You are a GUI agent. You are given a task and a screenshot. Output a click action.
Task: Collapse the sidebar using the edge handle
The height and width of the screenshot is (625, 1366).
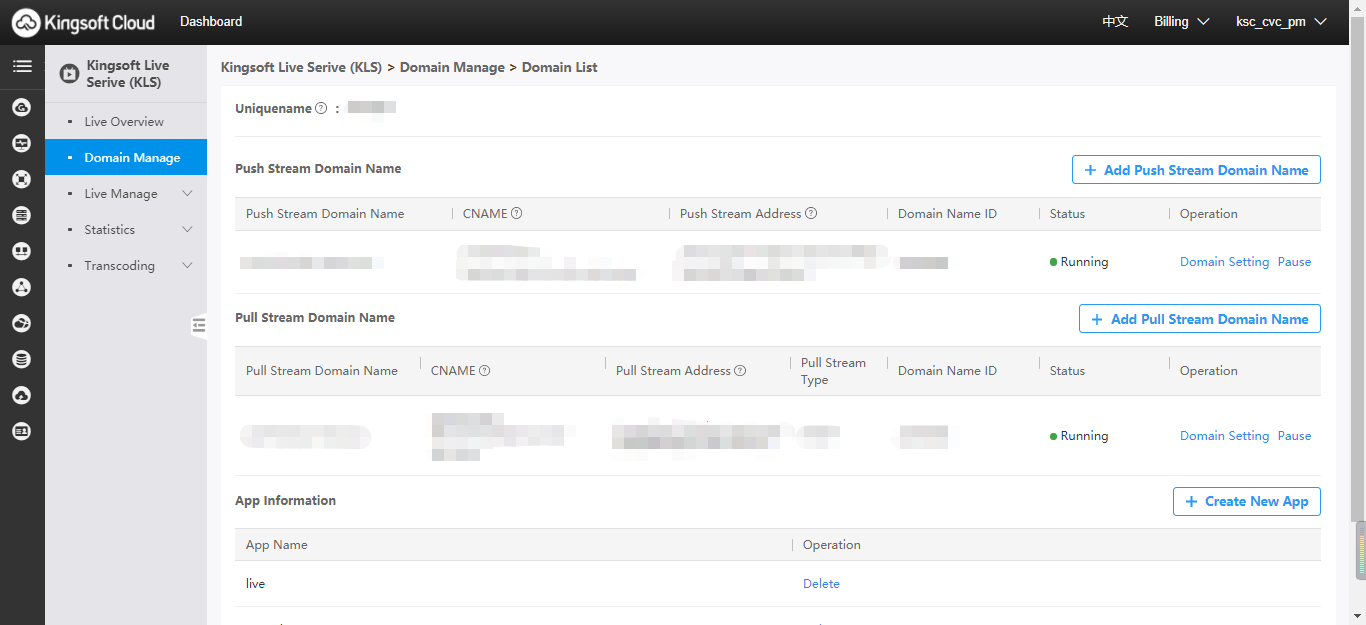point(199,325)
